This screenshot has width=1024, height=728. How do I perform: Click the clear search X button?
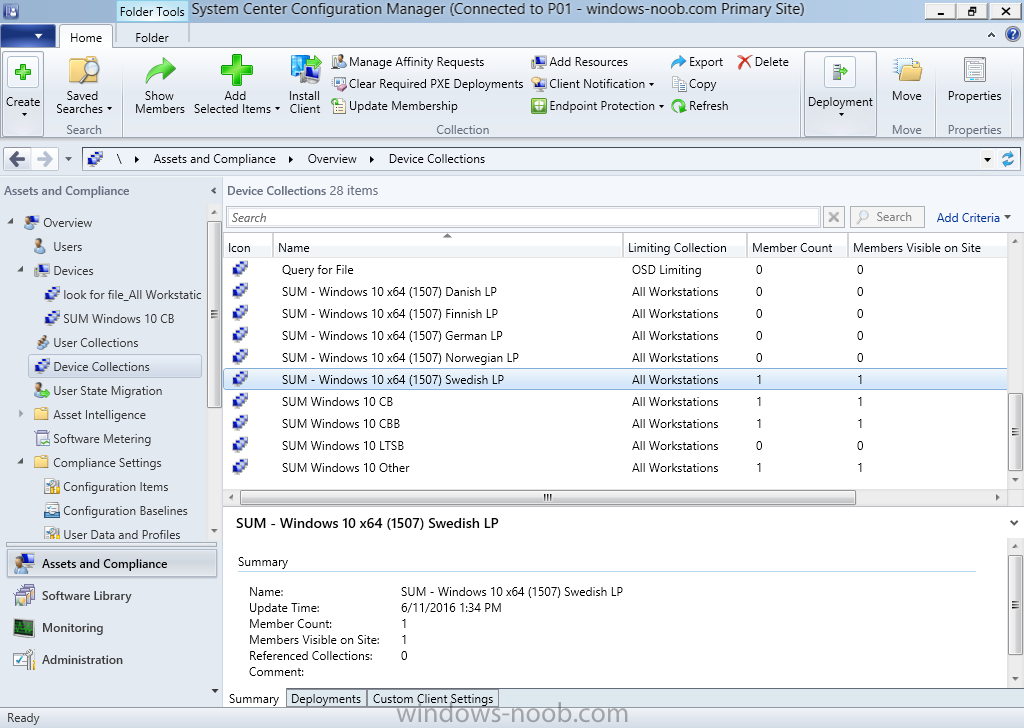point(833,217)
